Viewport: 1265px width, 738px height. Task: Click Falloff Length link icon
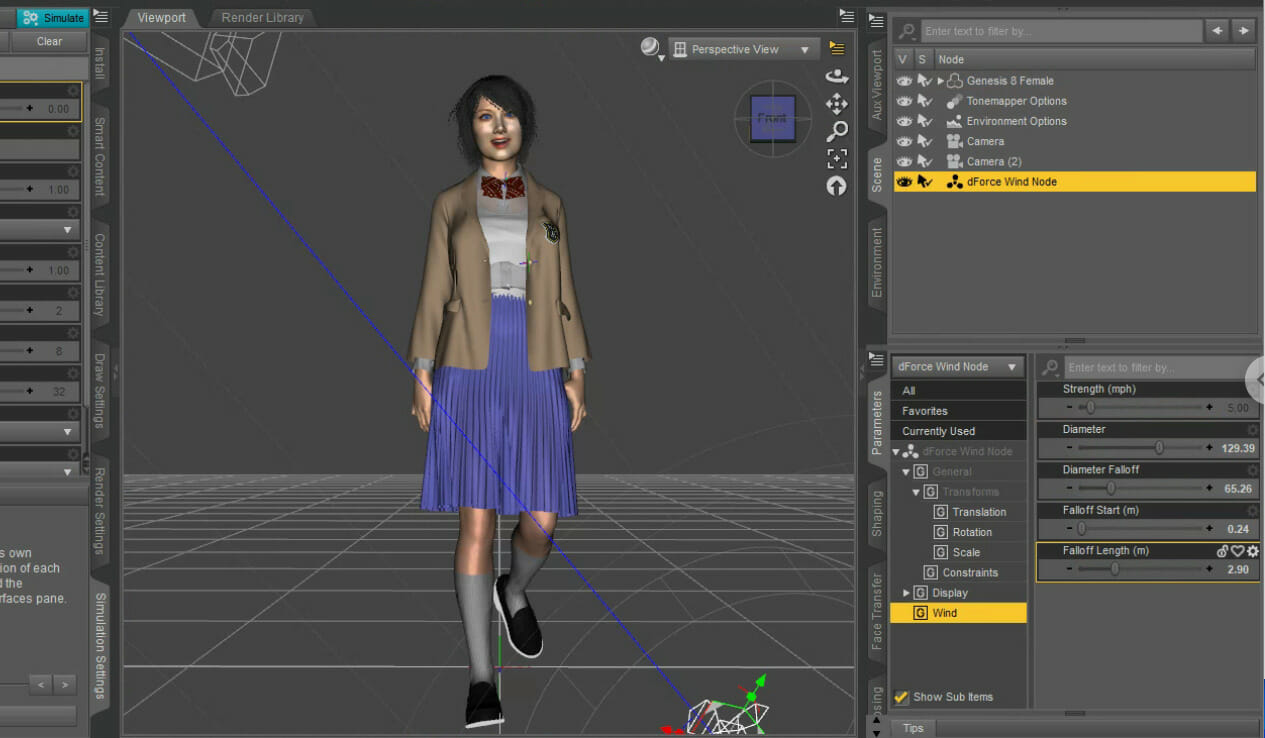[x=1222, y=551]
